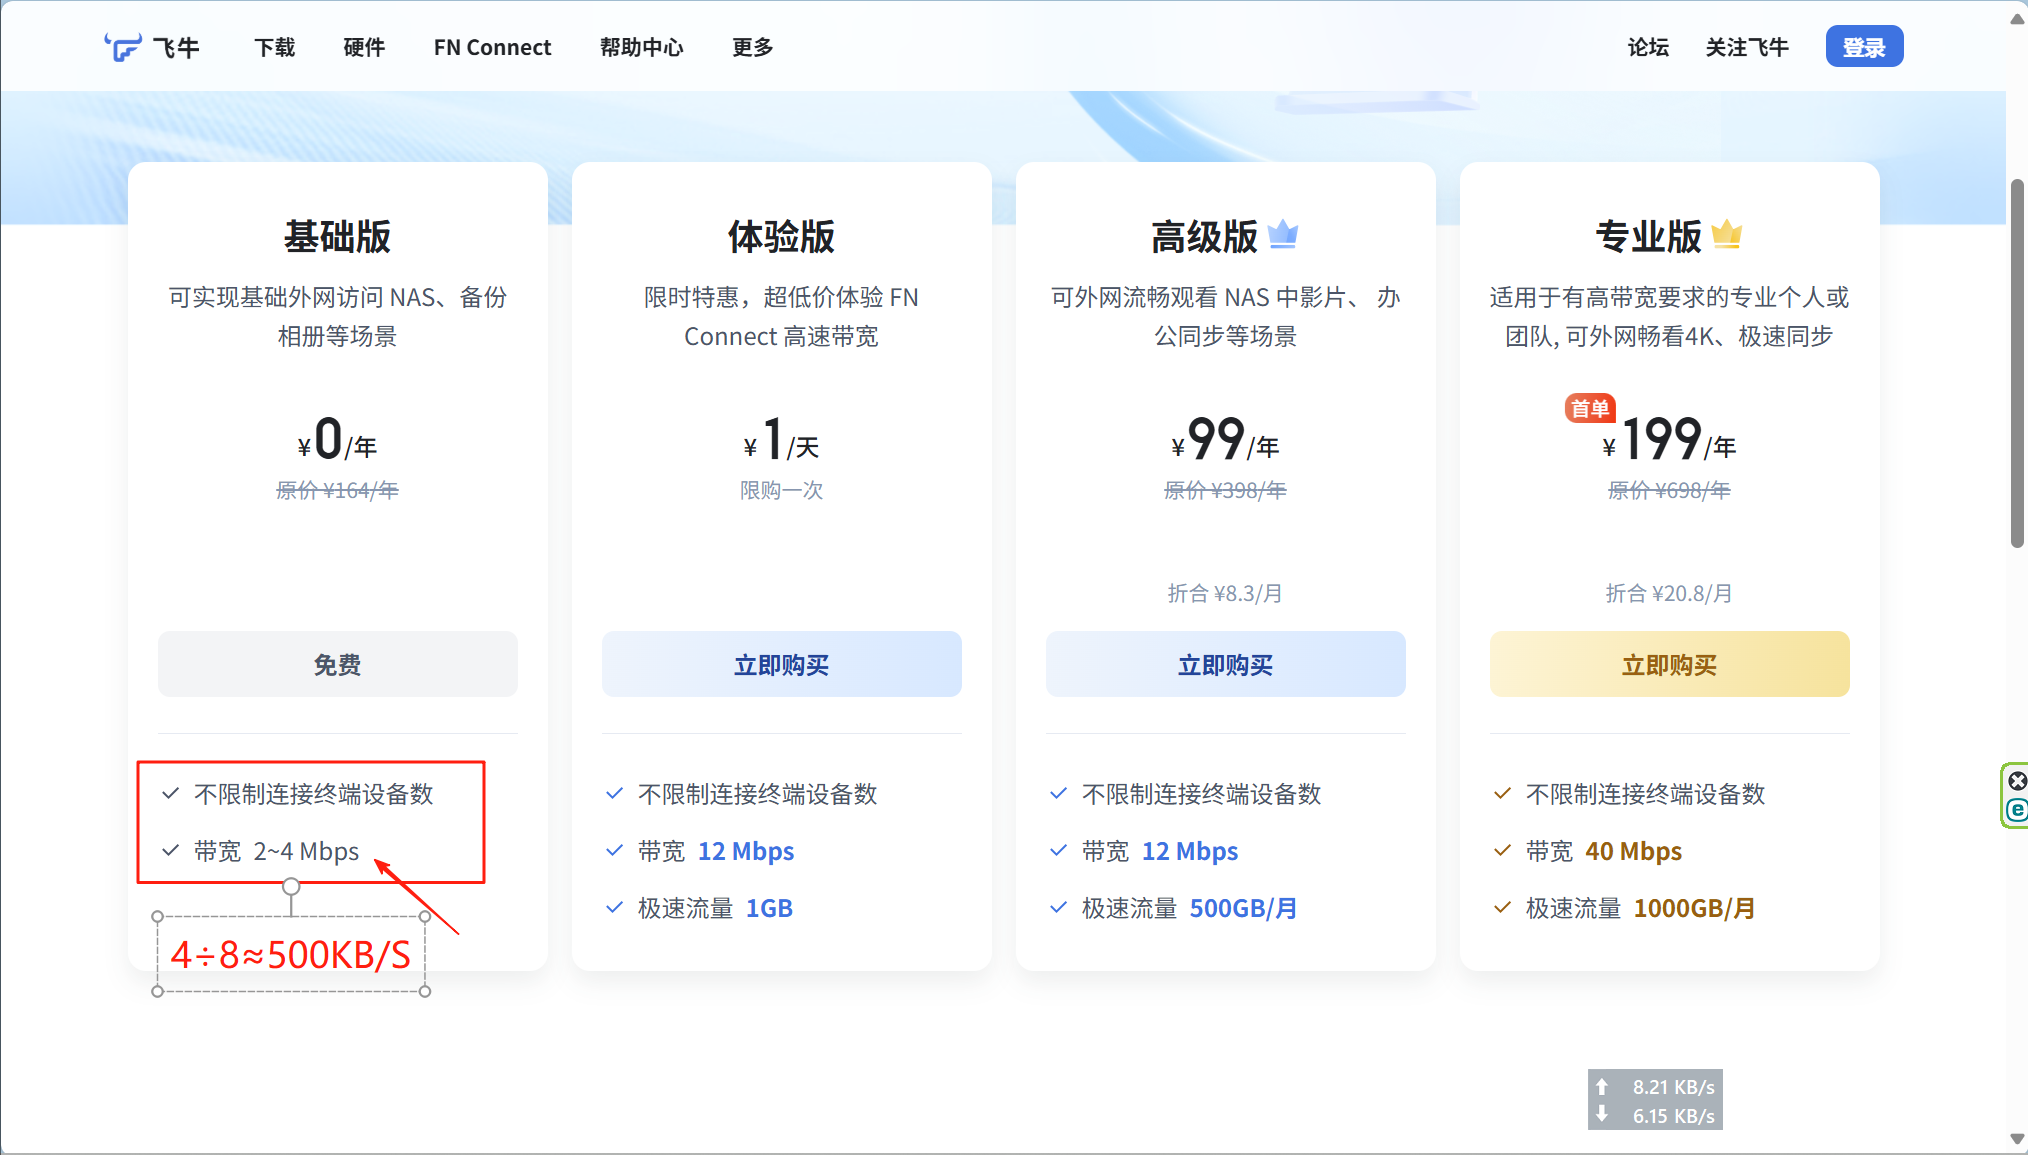
Task: Click the ¥1/天 price
Action: click(782, 440)
